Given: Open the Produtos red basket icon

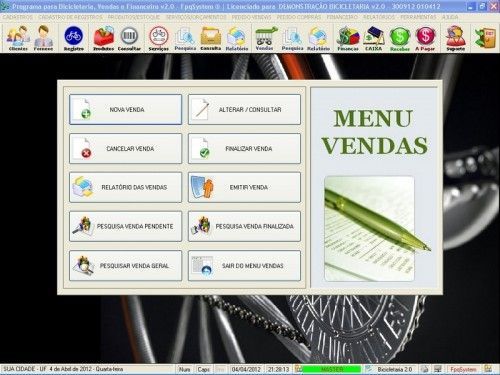Looking at the screenshot, I should (x=104, y=38).
